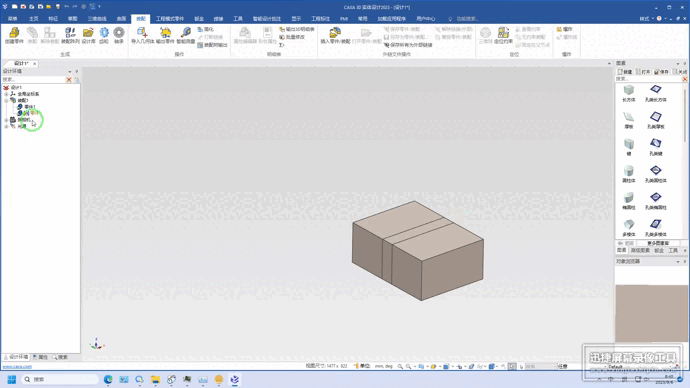Click the 装配树输出 assembly tree output command
The image size is (690, 388).
click(213, 45)
